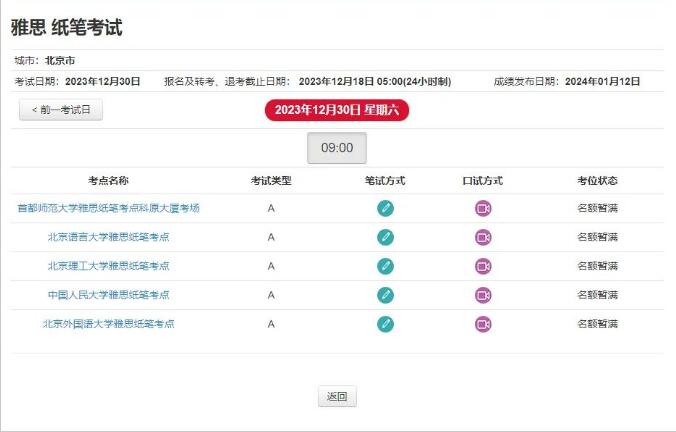
Task: Click 笔试方式 column header
Action: click(x=385, y=181)
